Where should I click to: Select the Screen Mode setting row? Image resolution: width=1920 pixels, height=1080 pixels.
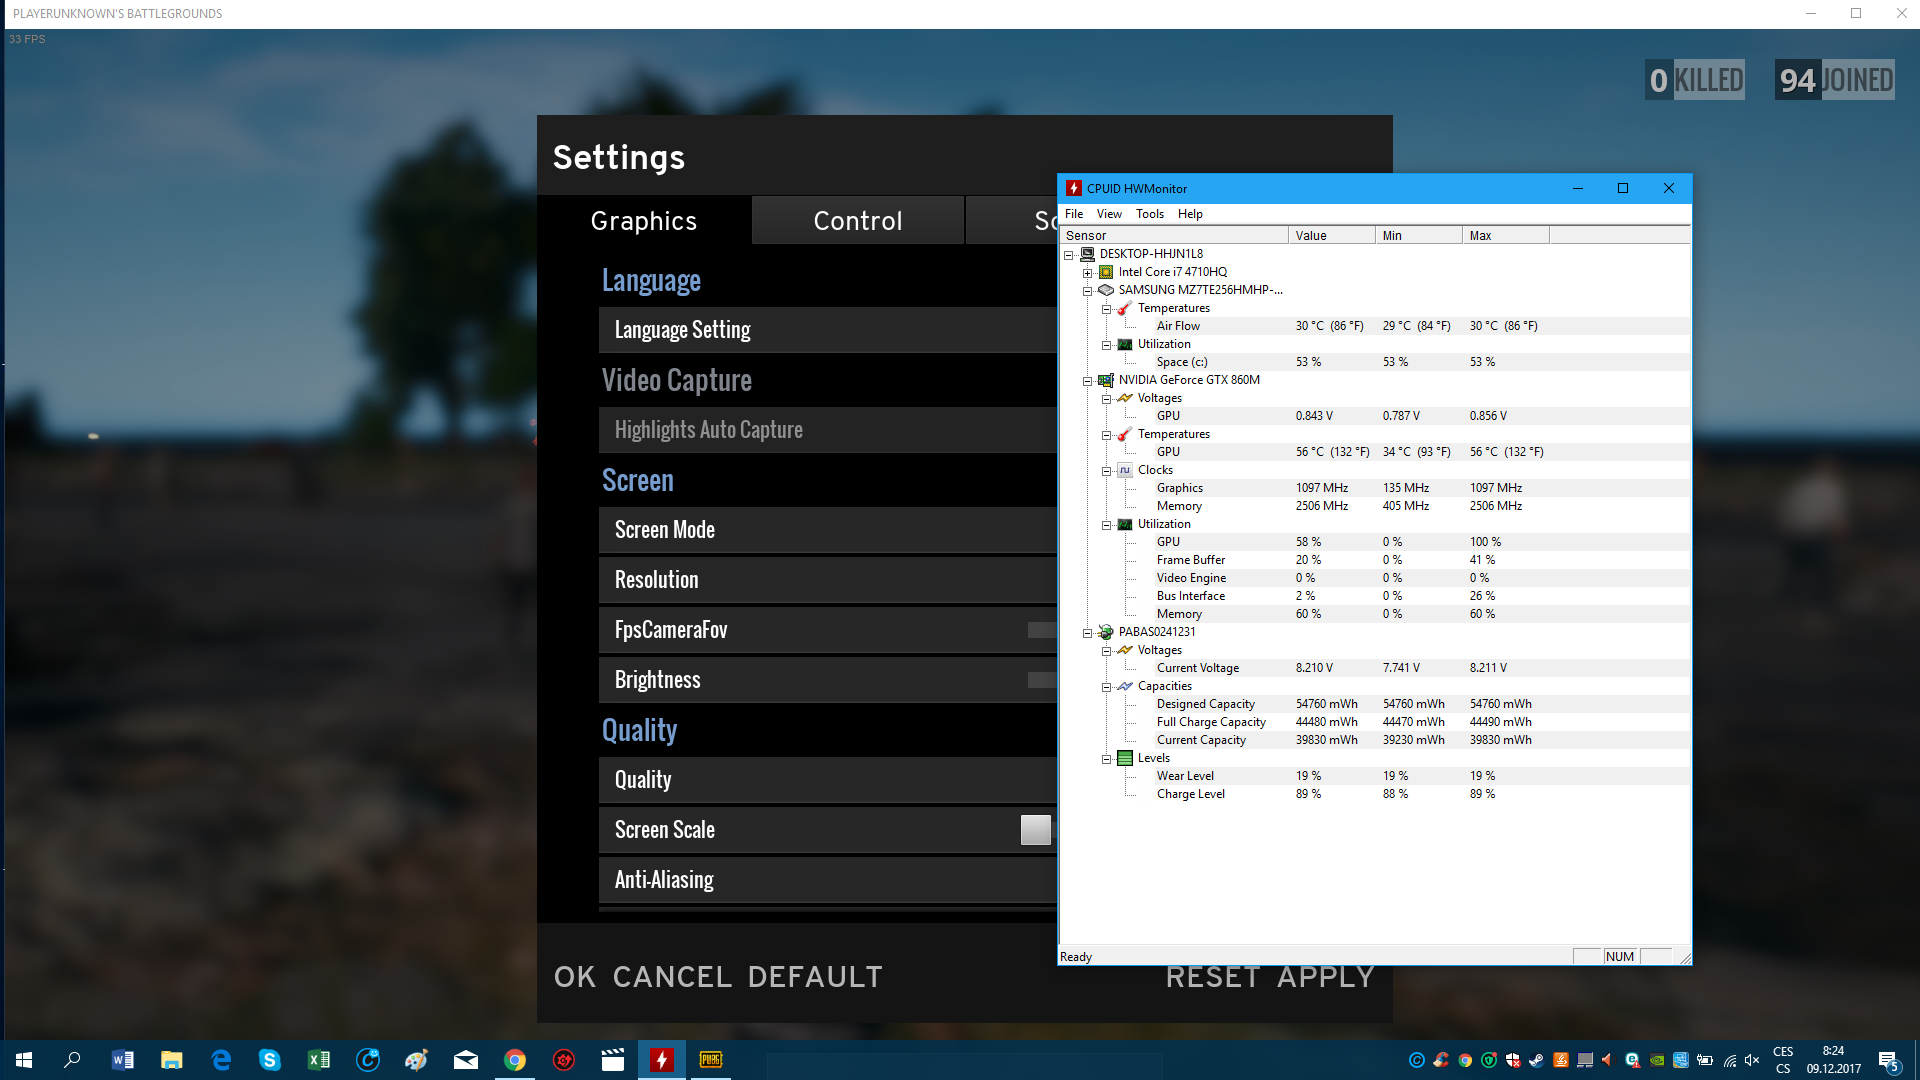point(828,530)
